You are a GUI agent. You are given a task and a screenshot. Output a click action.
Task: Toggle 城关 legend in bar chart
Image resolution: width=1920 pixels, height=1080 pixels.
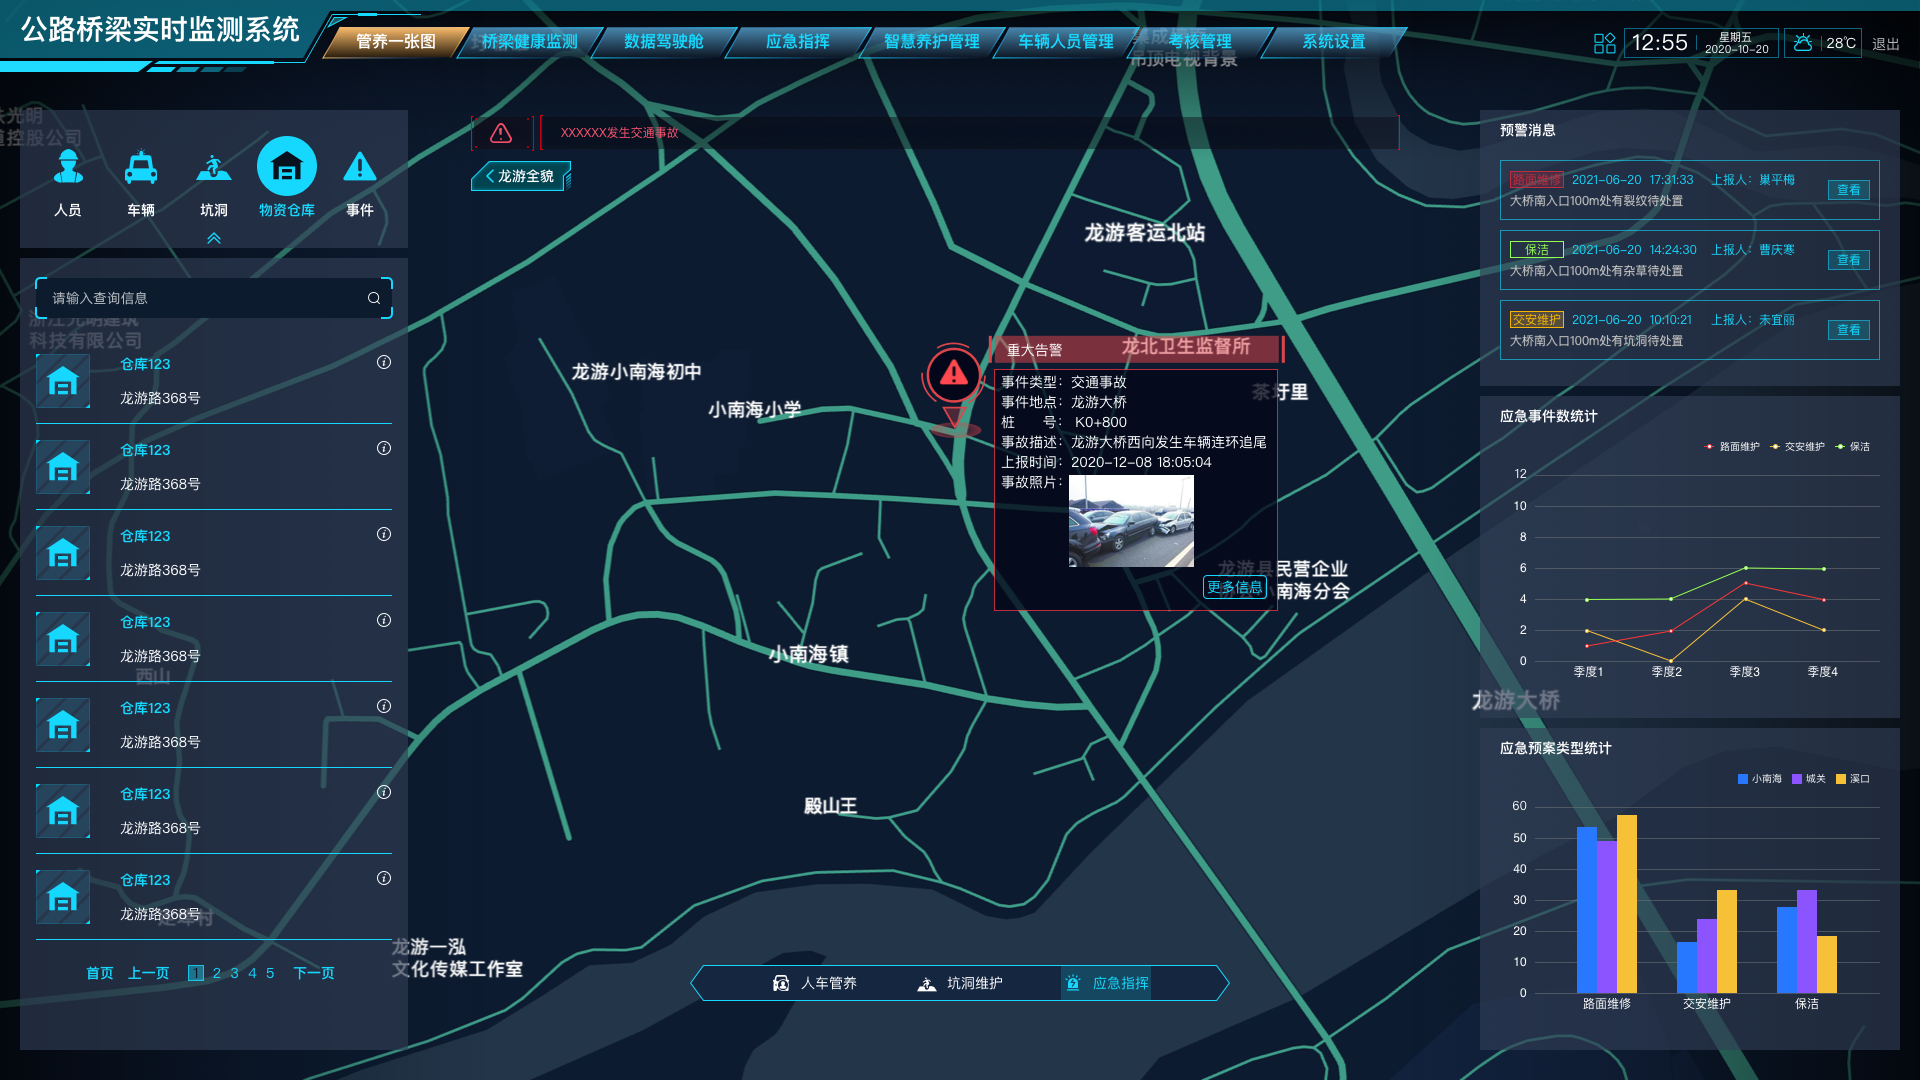point(1809,779)
